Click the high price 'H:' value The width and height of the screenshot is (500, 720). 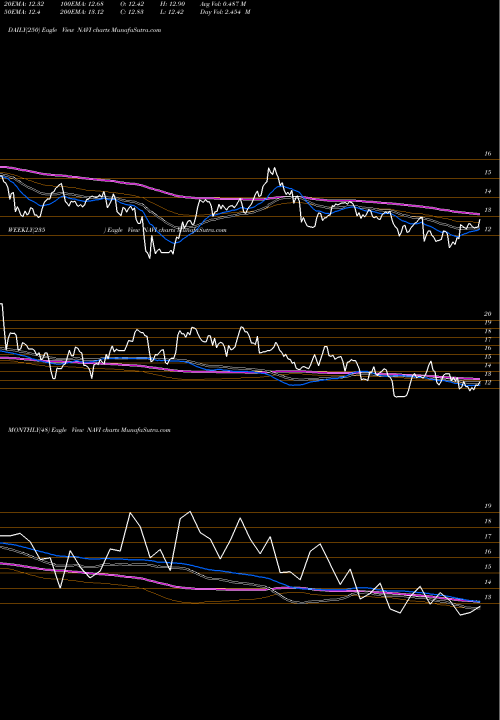coord(172,4)
